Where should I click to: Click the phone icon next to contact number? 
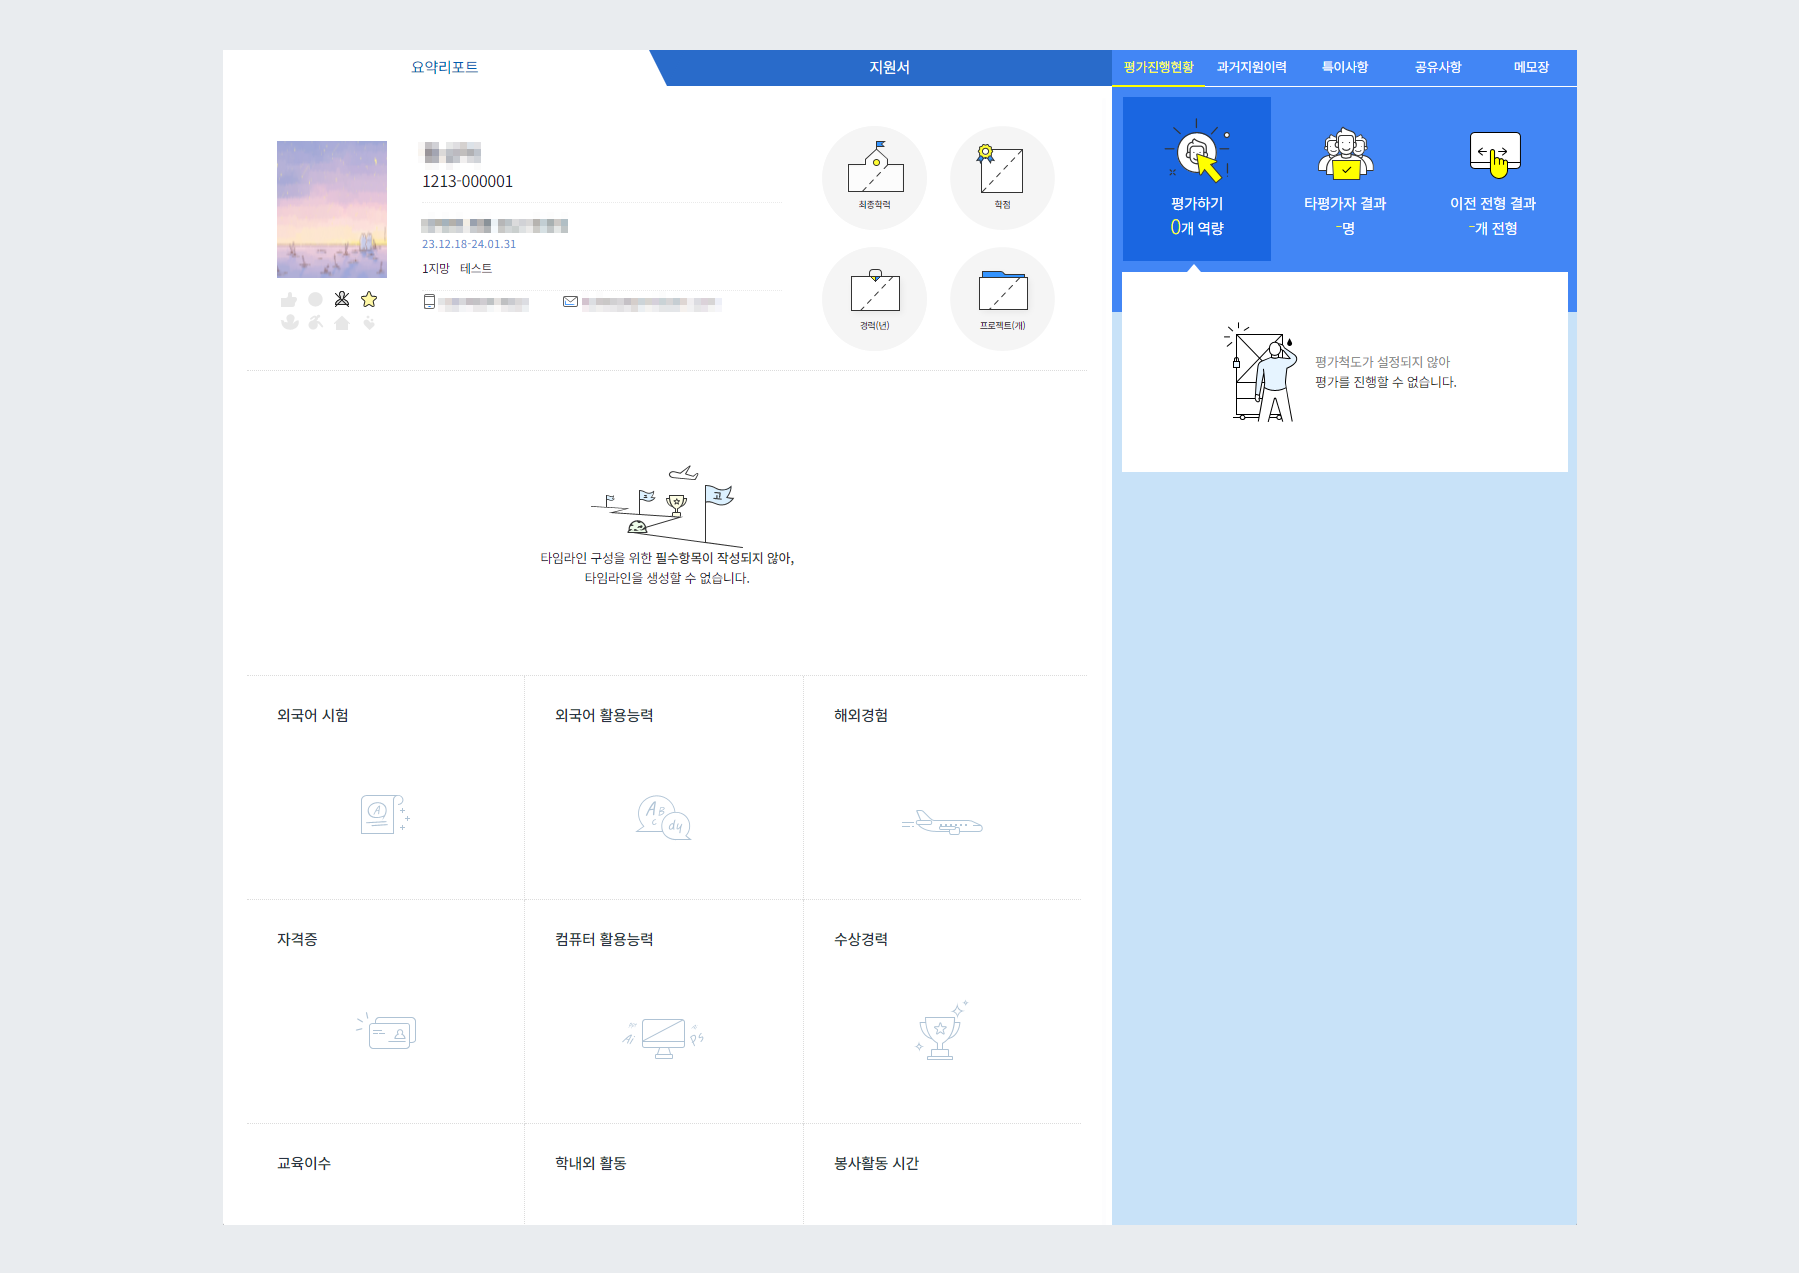[430, 303]
